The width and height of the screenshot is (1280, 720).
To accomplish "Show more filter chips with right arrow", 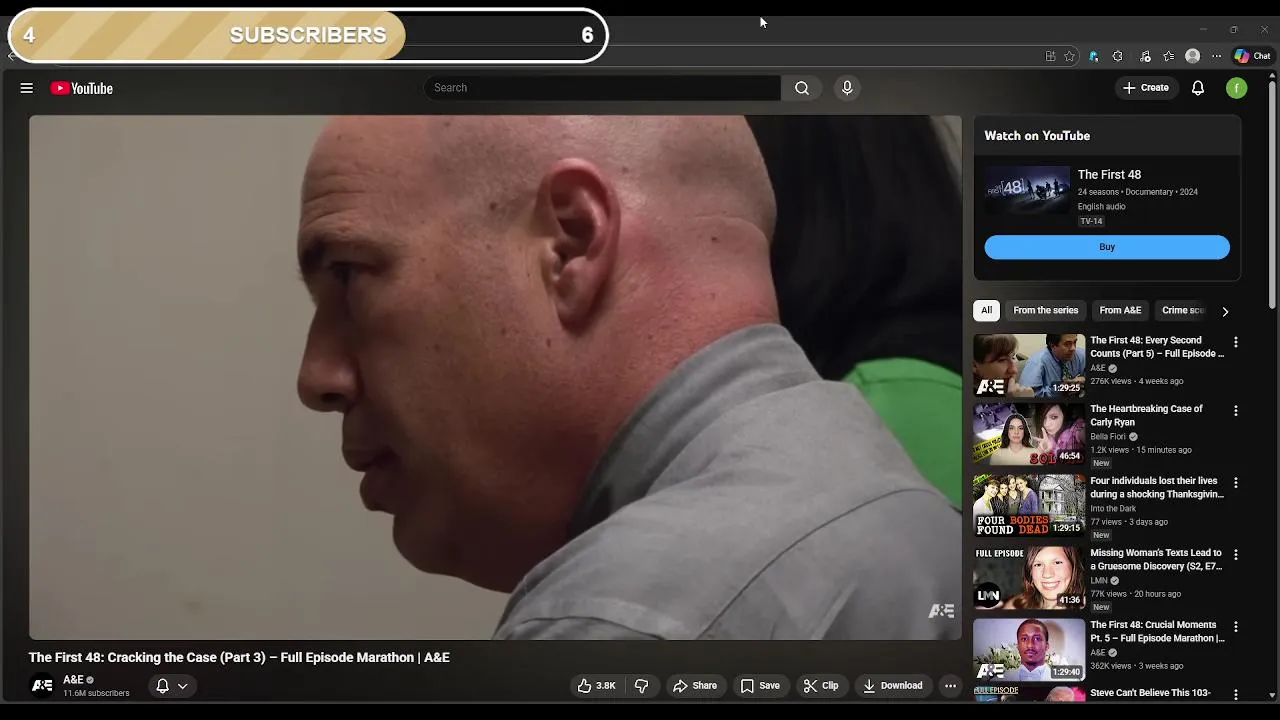I will [x=1225, y=311].
